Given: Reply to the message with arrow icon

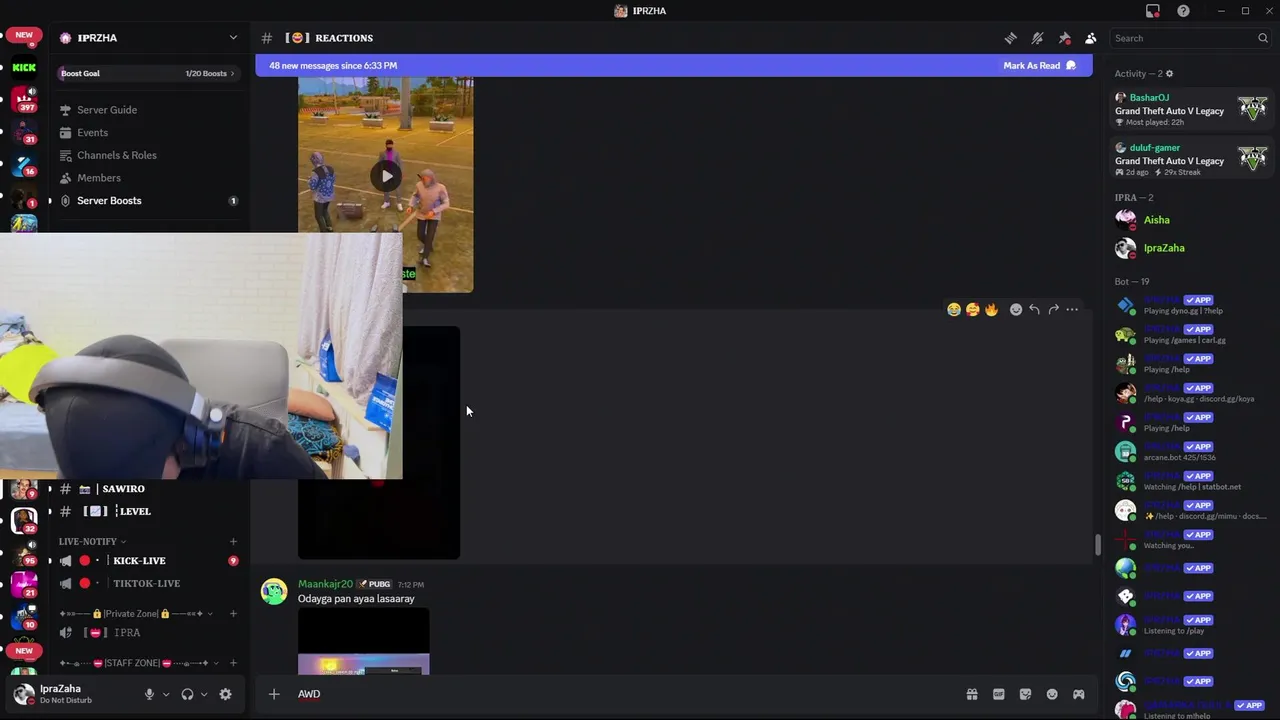Looking at the screenshot, I should point(1034,310).
